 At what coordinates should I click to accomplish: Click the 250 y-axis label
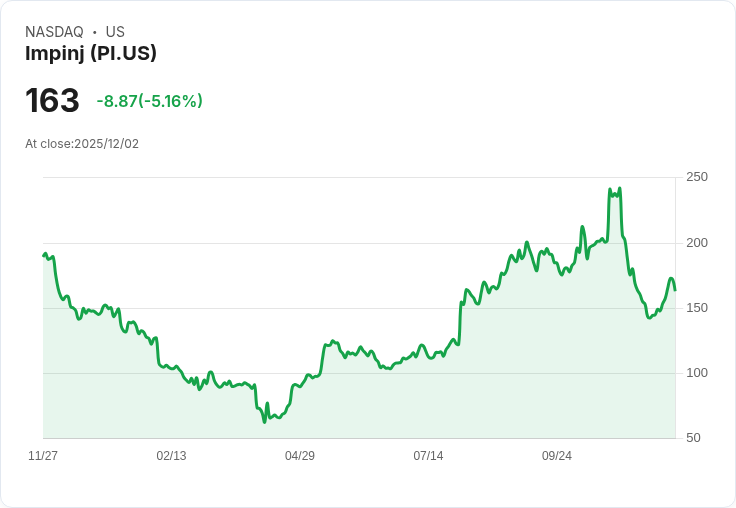(x=697, y=177)
